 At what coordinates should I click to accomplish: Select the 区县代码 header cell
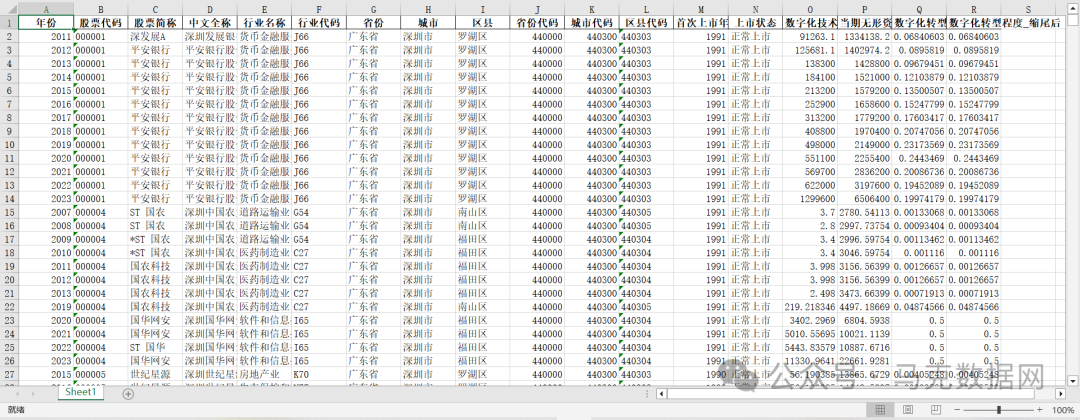click(646, 23)
